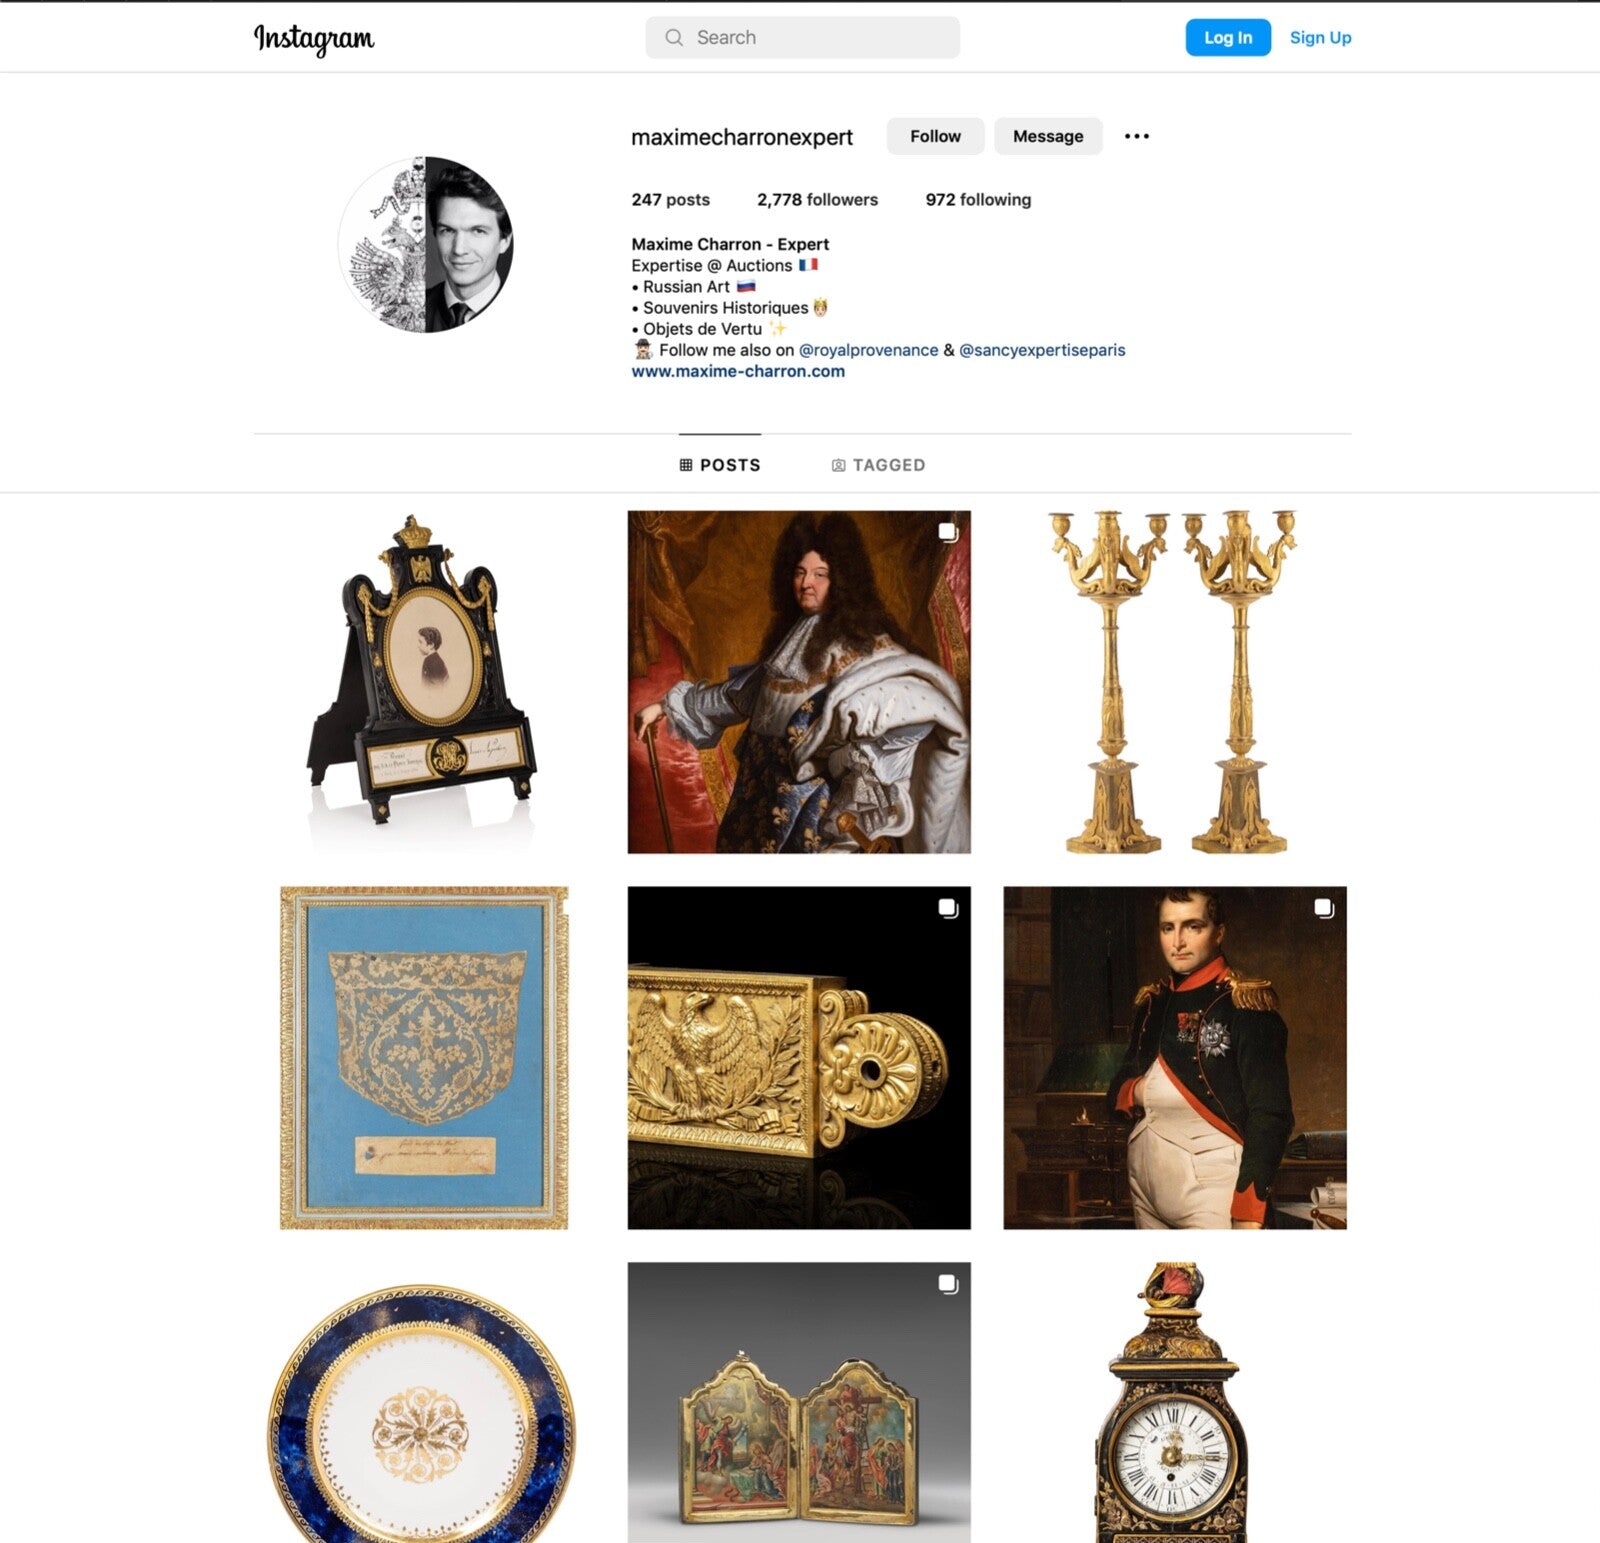
Task: Switch to the TAGGED tab
Action: [x=878, y=465]
